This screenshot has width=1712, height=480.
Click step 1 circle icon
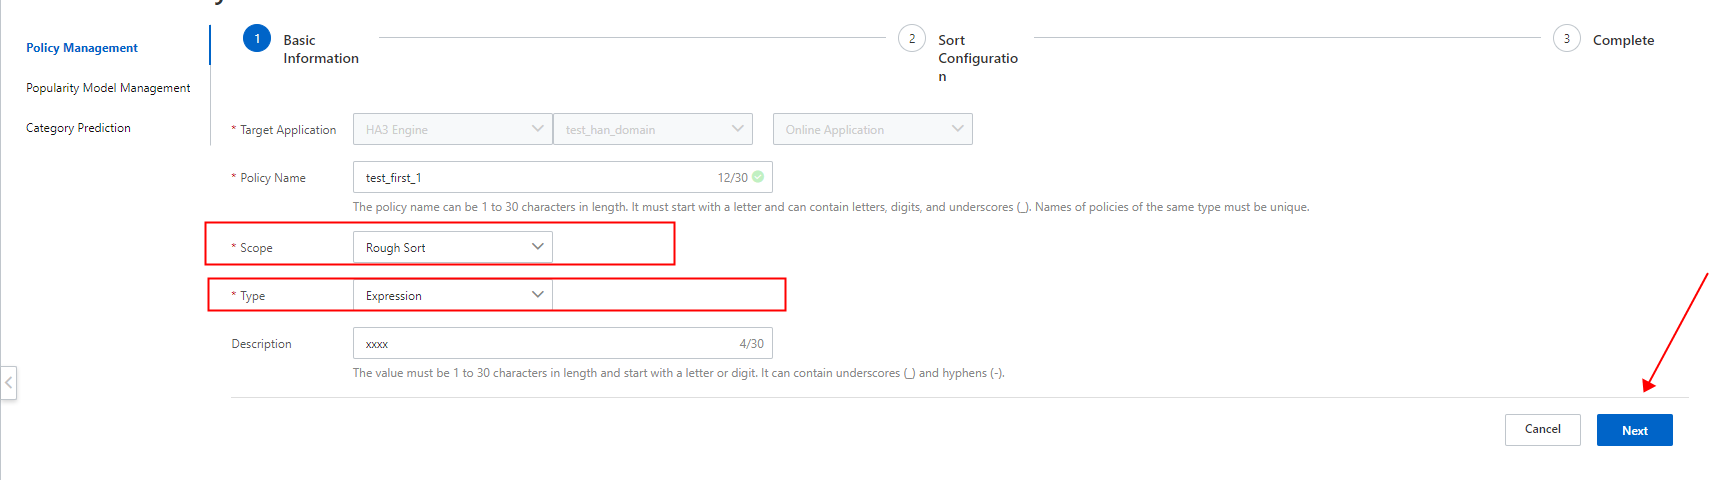257,39
